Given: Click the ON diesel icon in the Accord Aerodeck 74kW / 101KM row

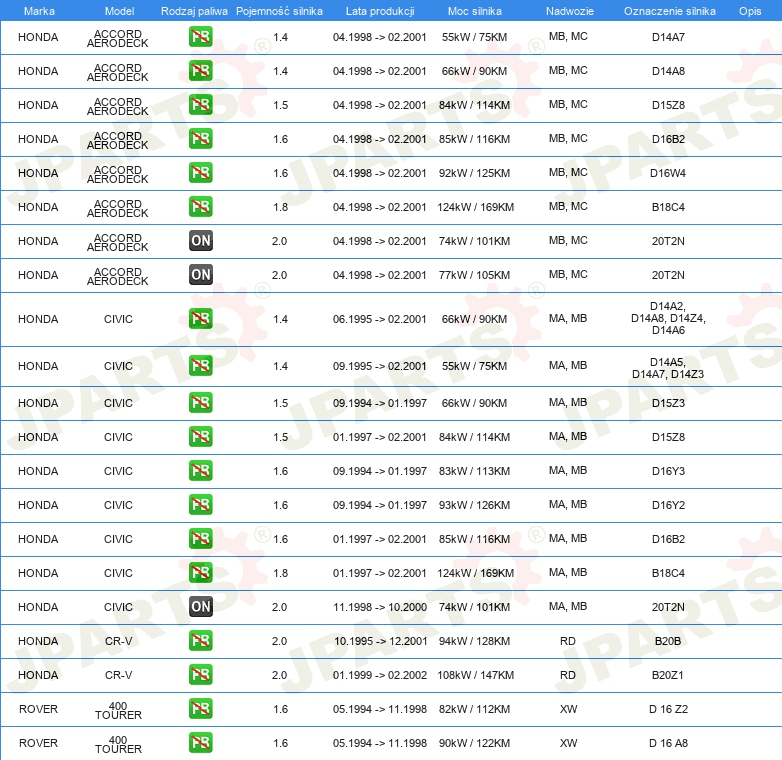Looking at the screenshot, I should tap(200, 240).
